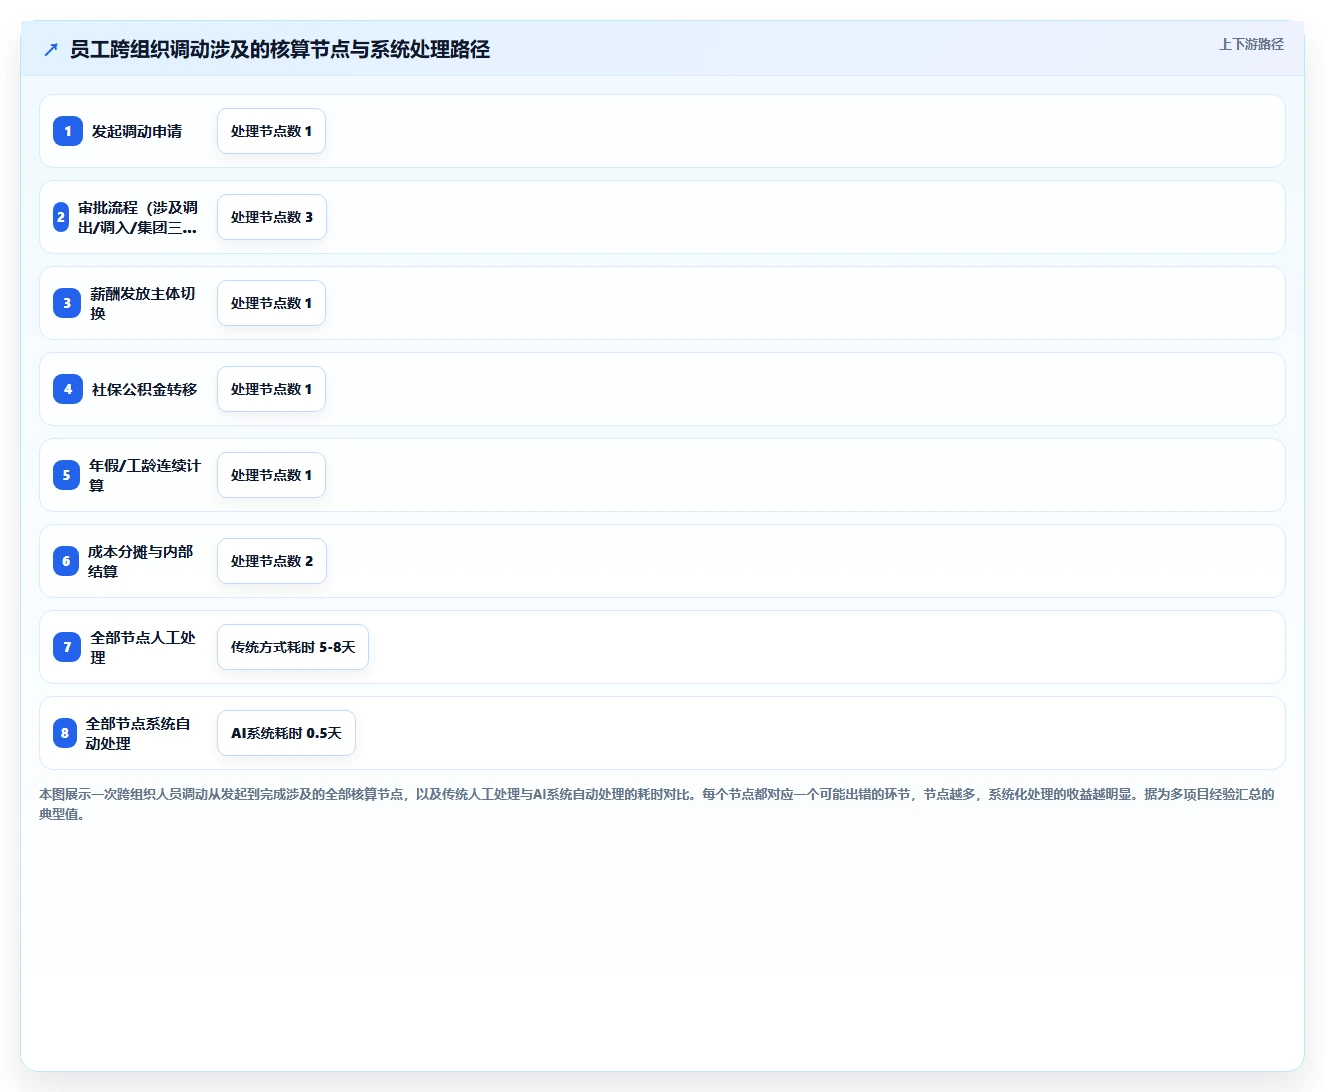Screen dimensions: 1325x1092
Task: Select step 6 number badge
Action: click(66, 561)
